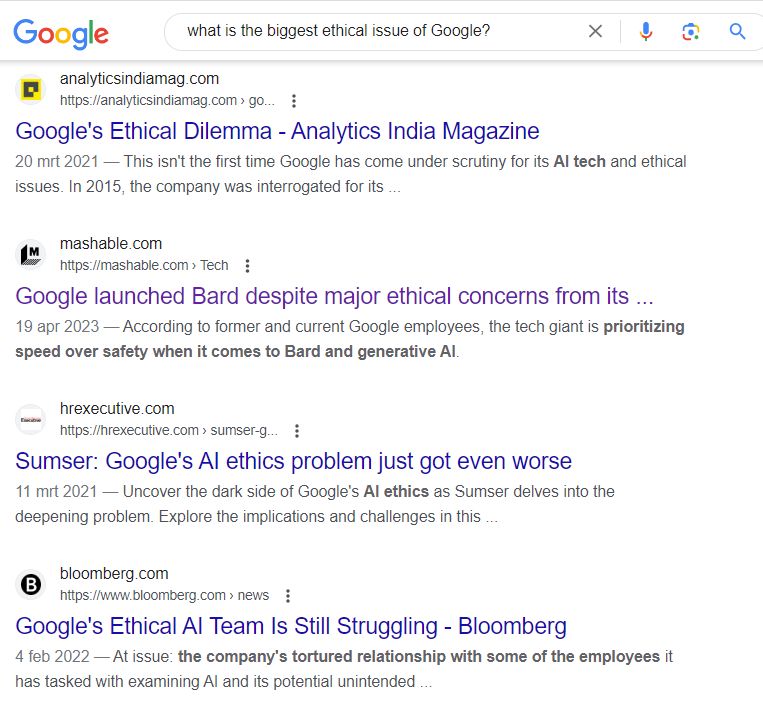Clear the search query with X
Image resolution: width=763 pixels, height=707 pixels.
tap(595, 31)
